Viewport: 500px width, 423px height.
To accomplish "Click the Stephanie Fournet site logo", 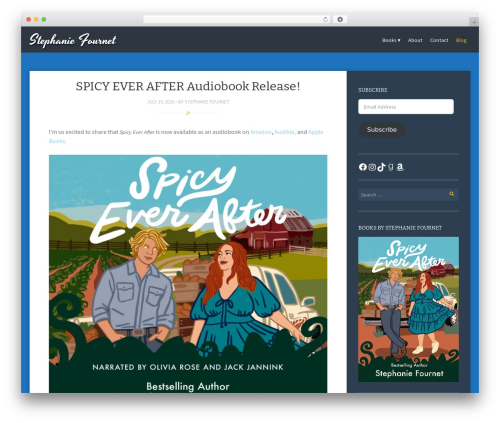I will tap(73, 40).
